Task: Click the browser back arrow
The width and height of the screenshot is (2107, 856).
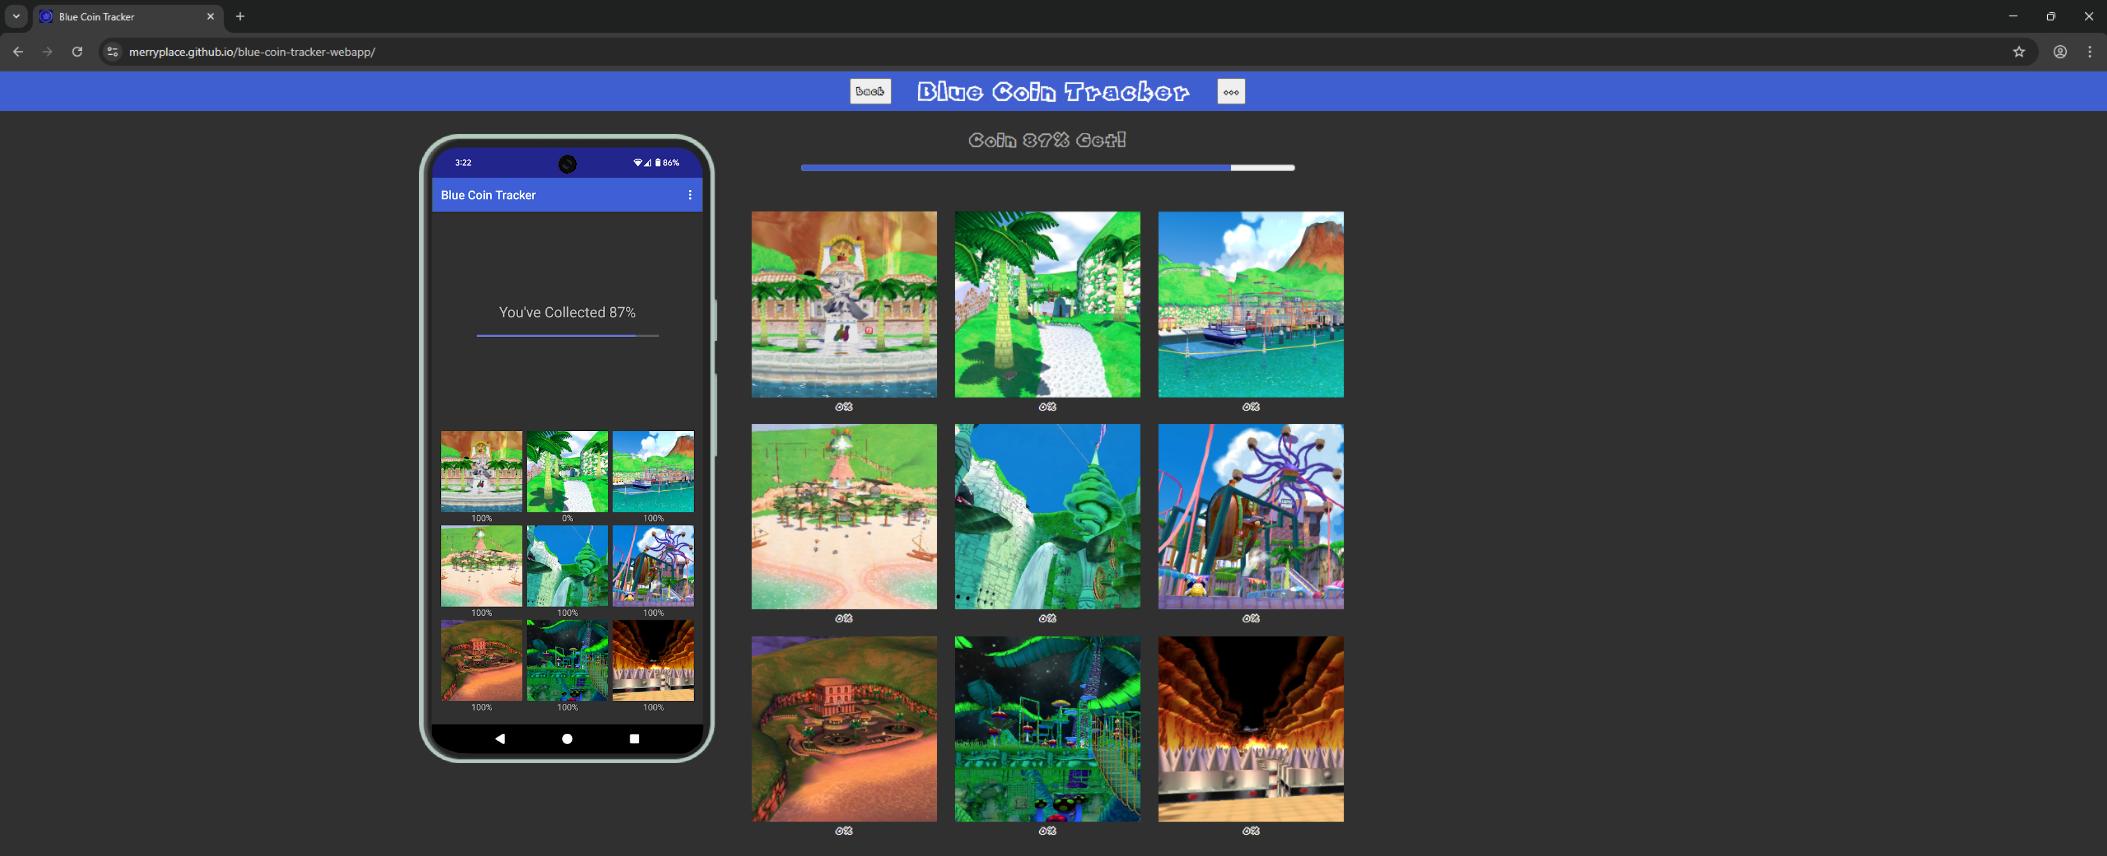Action: [x=18, y=52]
